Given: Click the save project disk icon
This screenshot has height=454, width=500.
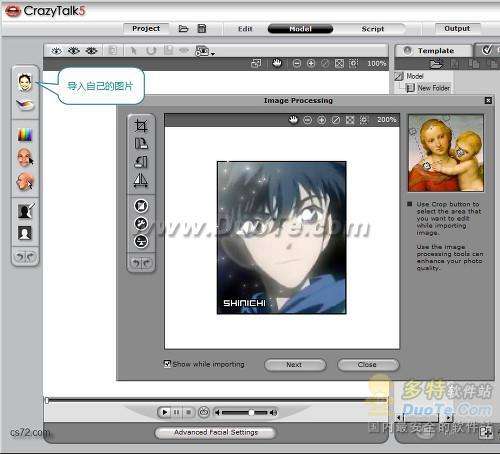Looking at the screenshot, I should click(x=202, y=29).
